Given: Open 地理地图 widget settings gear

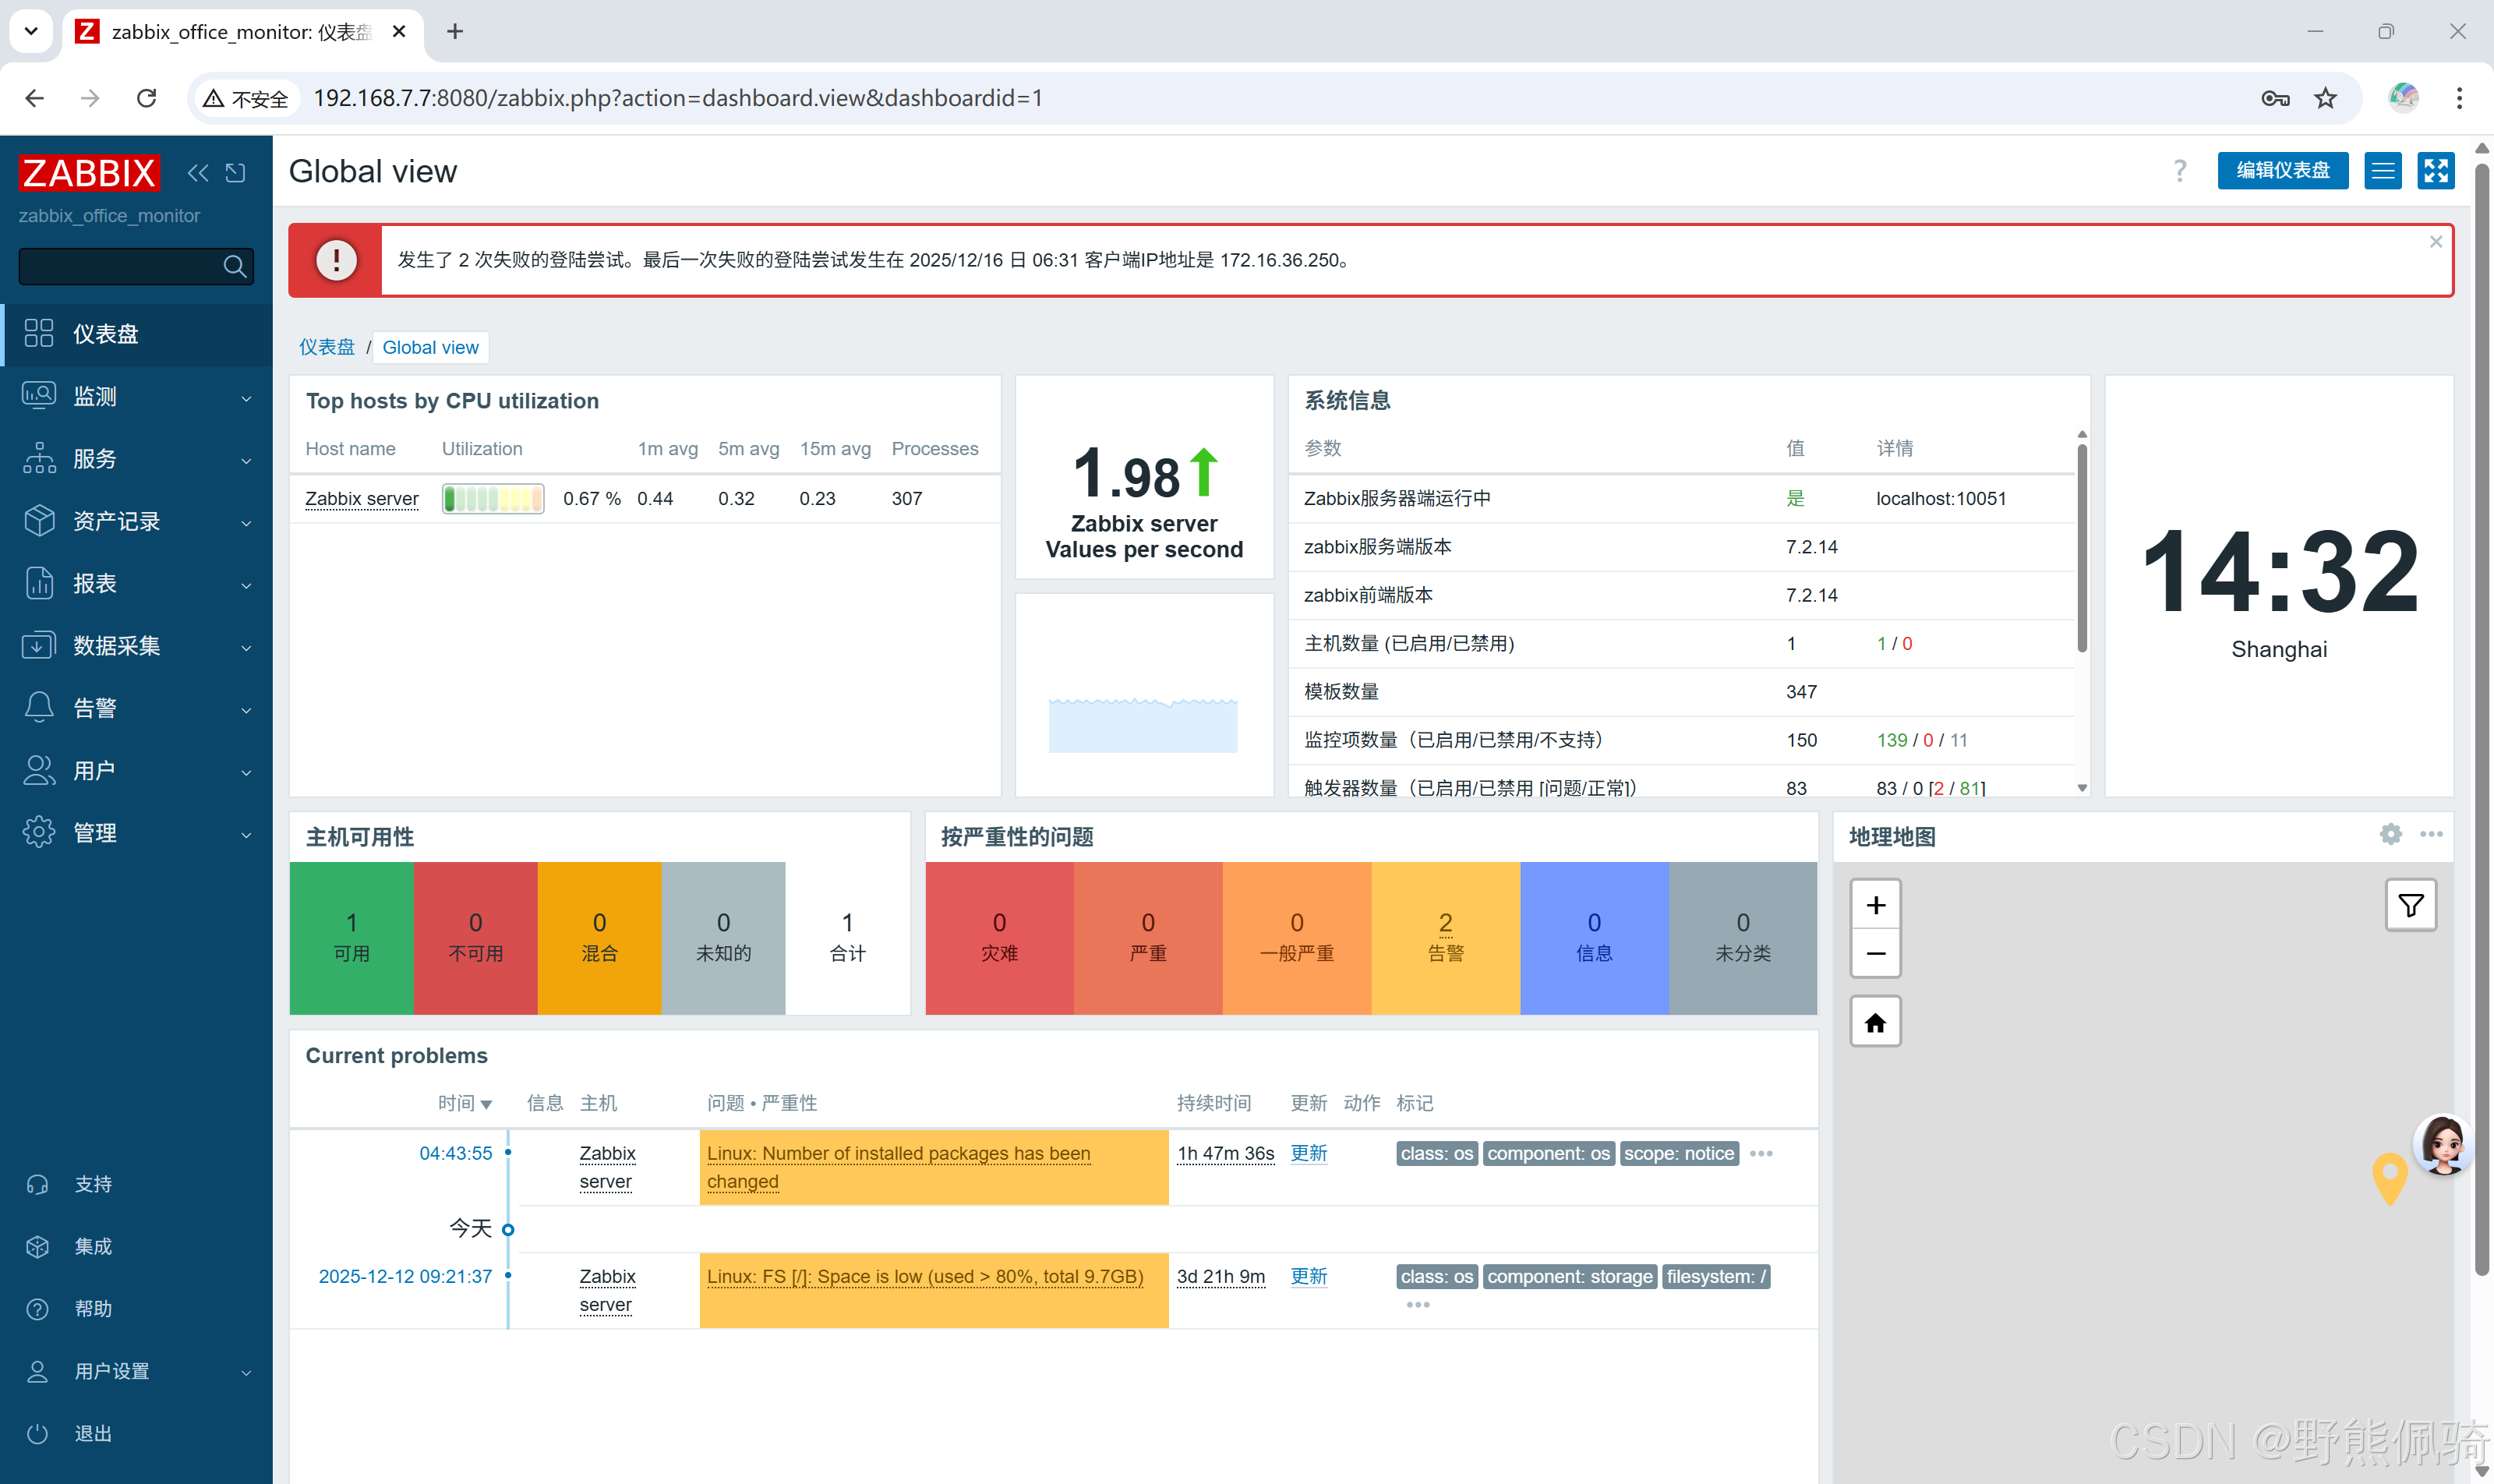Looking at the screenshot, I should 2390,834.
